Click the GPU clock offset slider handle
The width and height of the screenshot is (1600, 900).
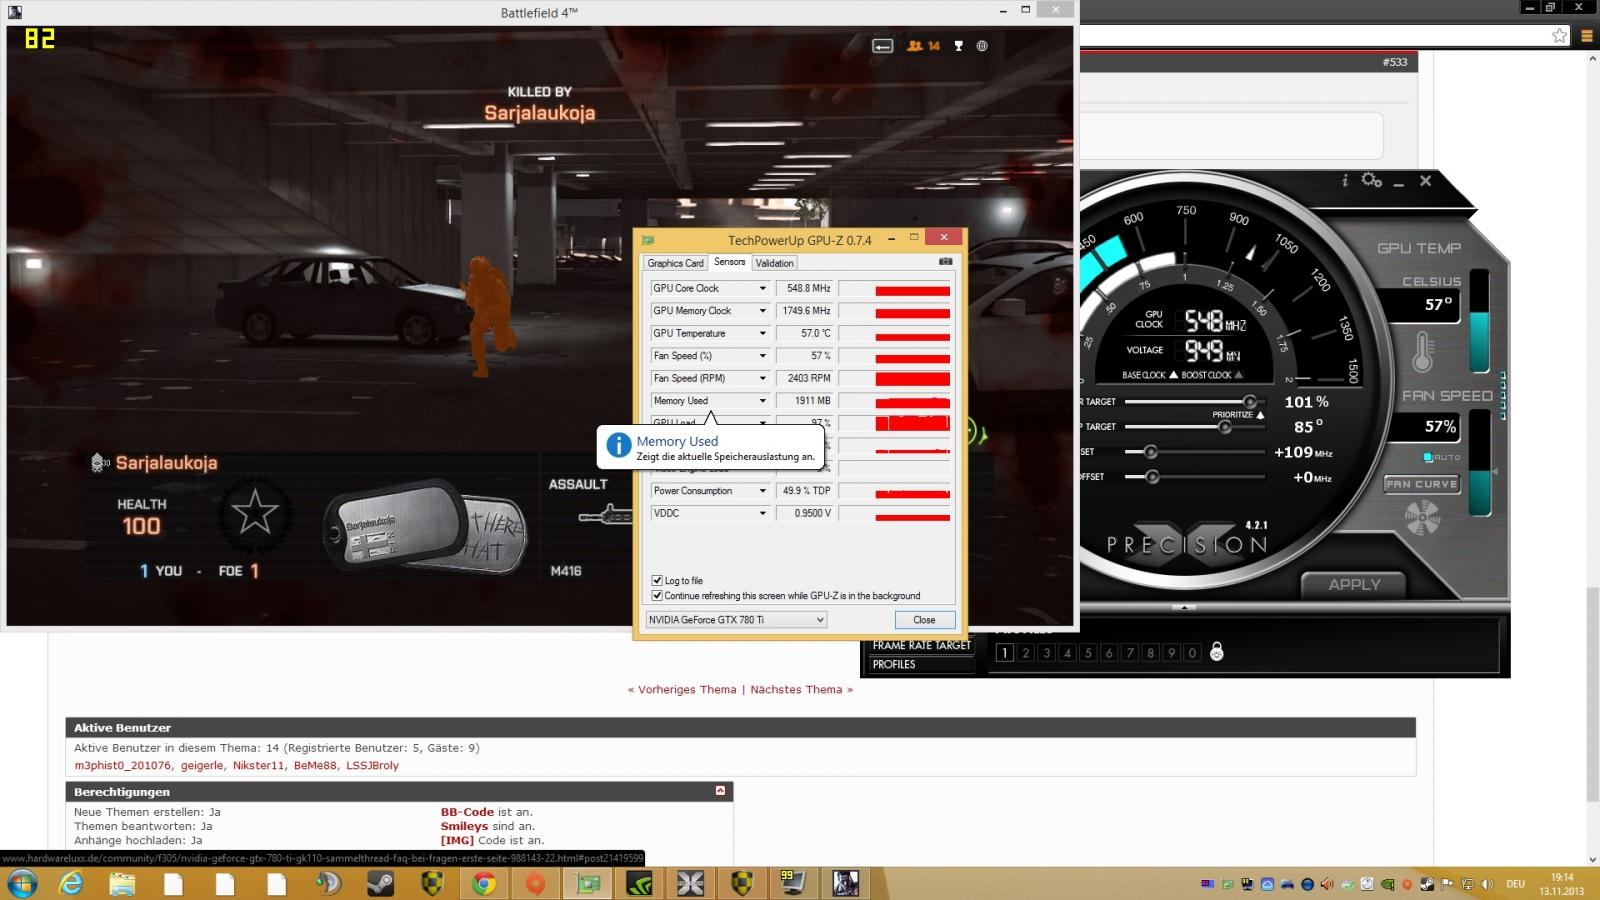click(1151, 452)
